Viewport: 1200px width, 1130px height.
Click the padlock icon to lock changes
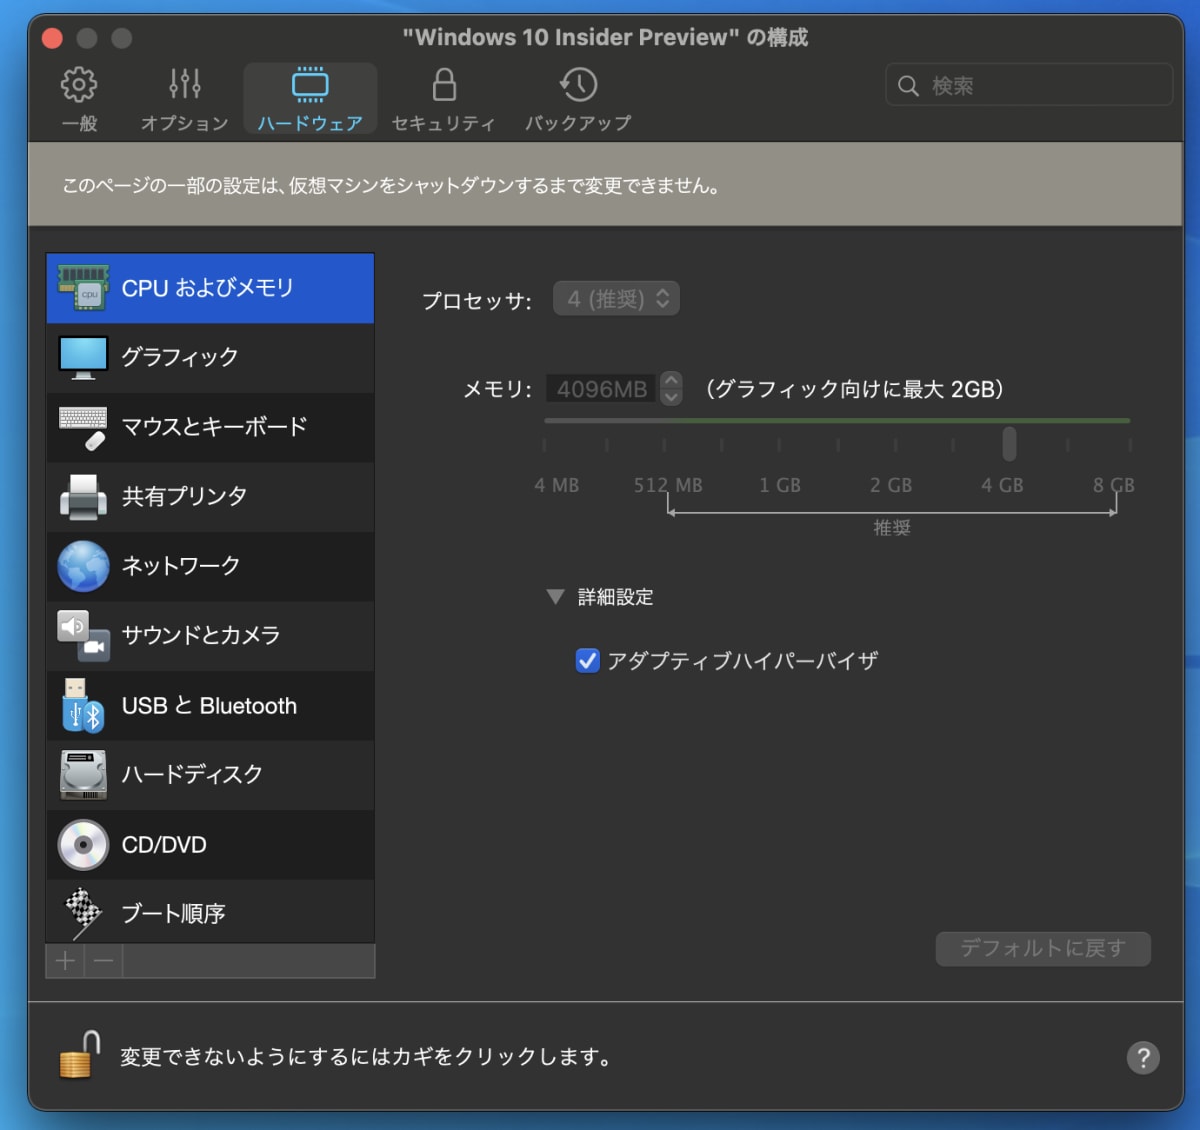pos(80,1056)
